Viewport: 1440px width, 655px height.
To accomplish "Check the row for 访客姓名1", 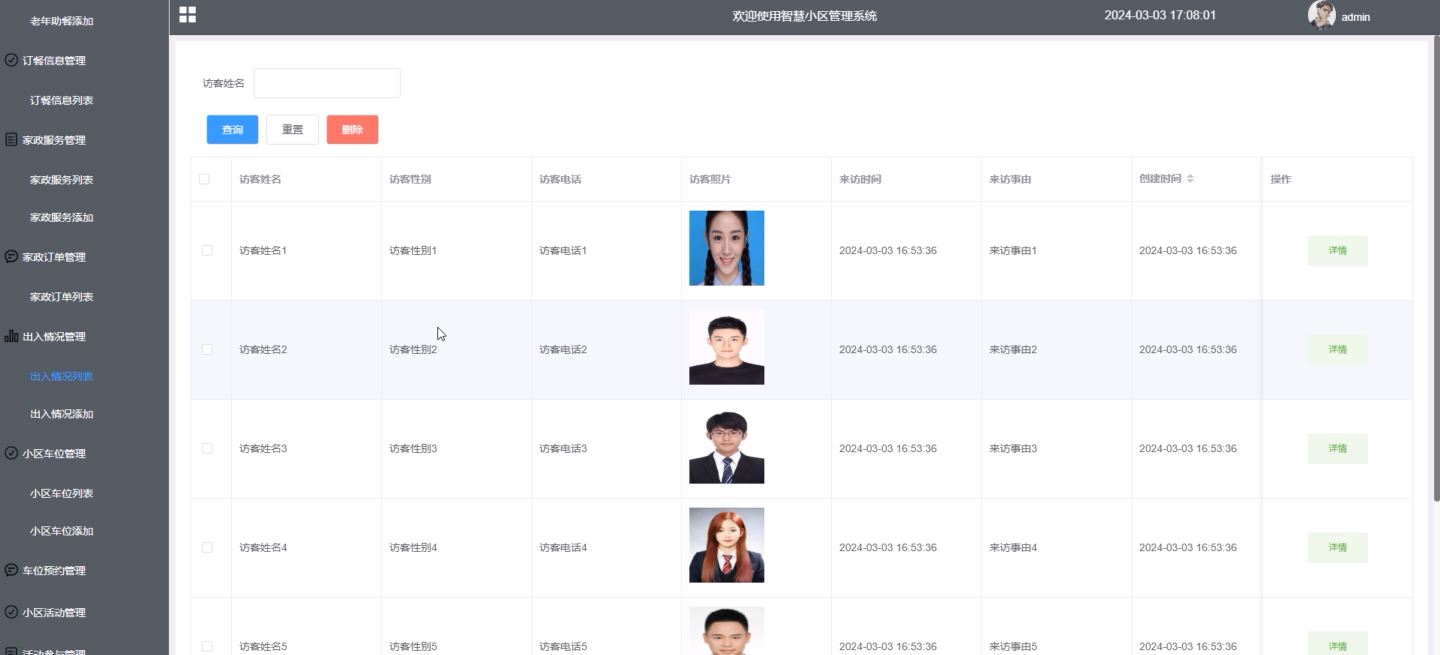I will 207,251.
